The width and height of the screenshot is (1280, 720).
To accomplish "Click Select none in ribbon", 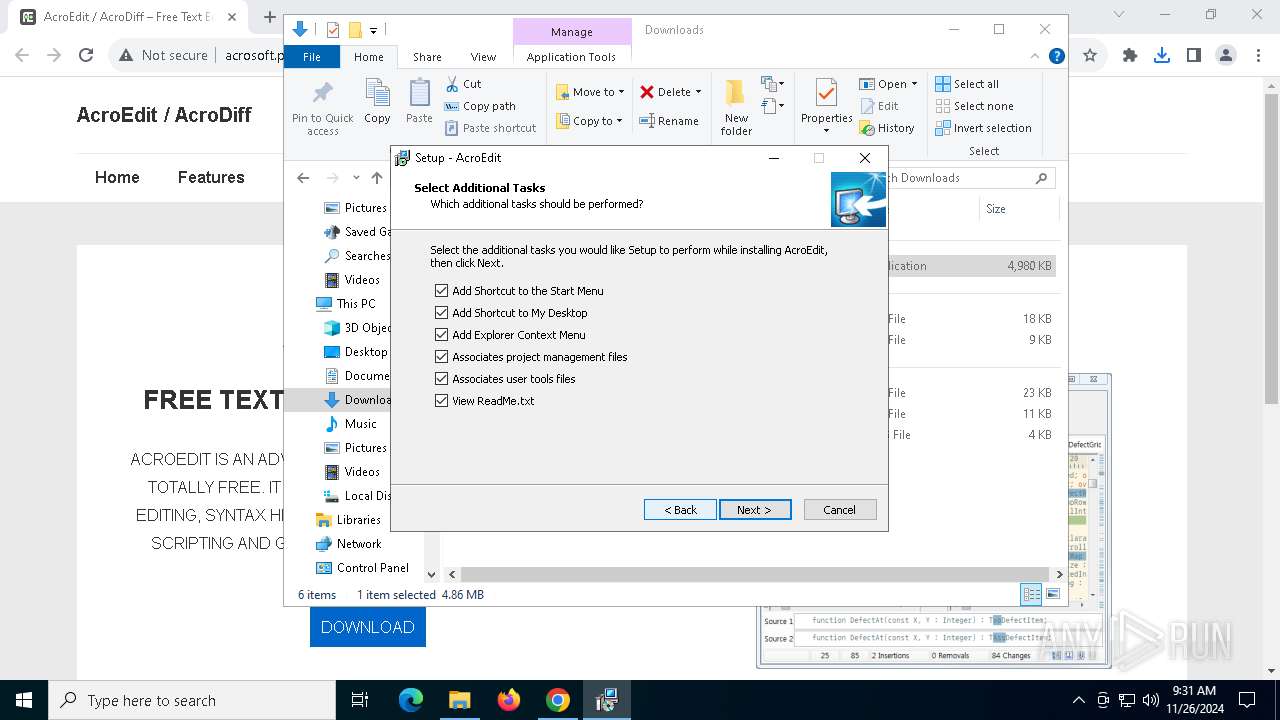I will pos(974,106).
